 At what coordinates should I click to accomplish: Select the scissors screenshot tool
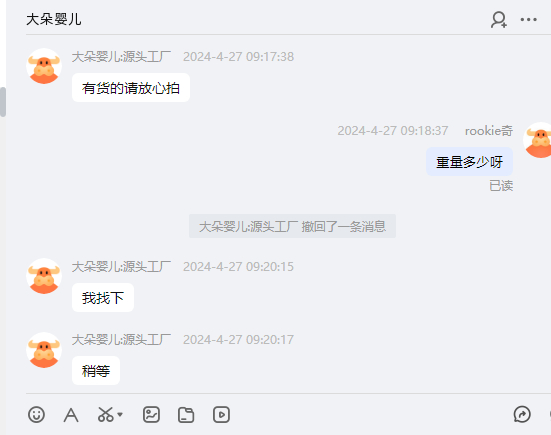(x=105, y=415)
